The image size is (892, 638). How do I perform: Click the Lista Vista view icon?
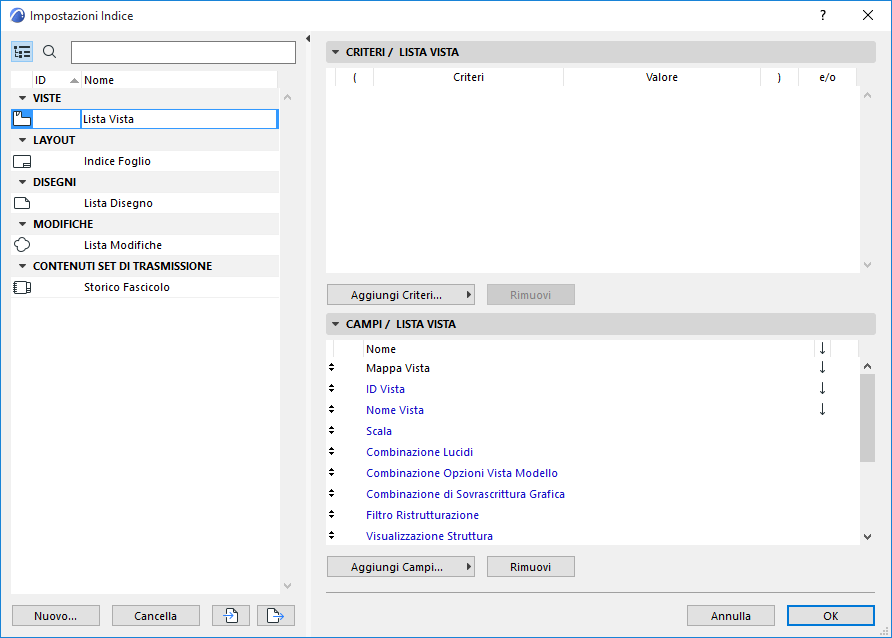[x=22, y=119]
